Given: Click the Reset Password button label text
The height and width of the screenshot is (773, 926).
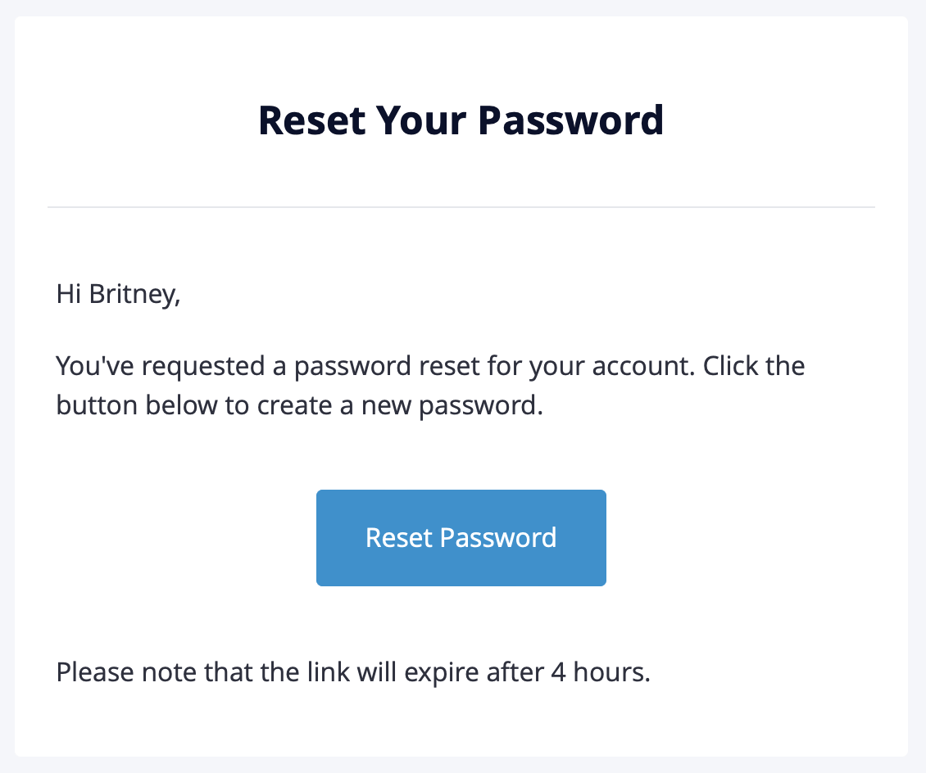Looking at the screenshot, I should click(461, 537).
